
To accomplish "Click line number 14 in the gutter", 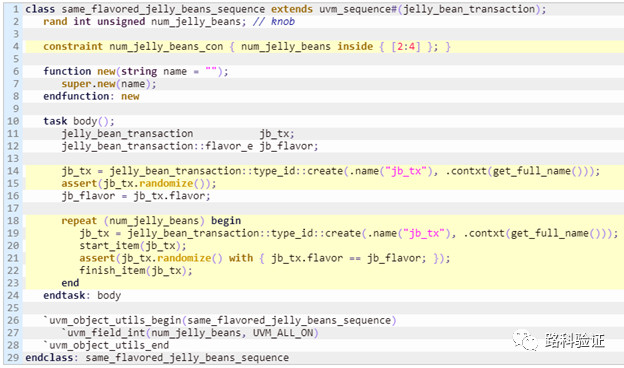I will (13, 171).
